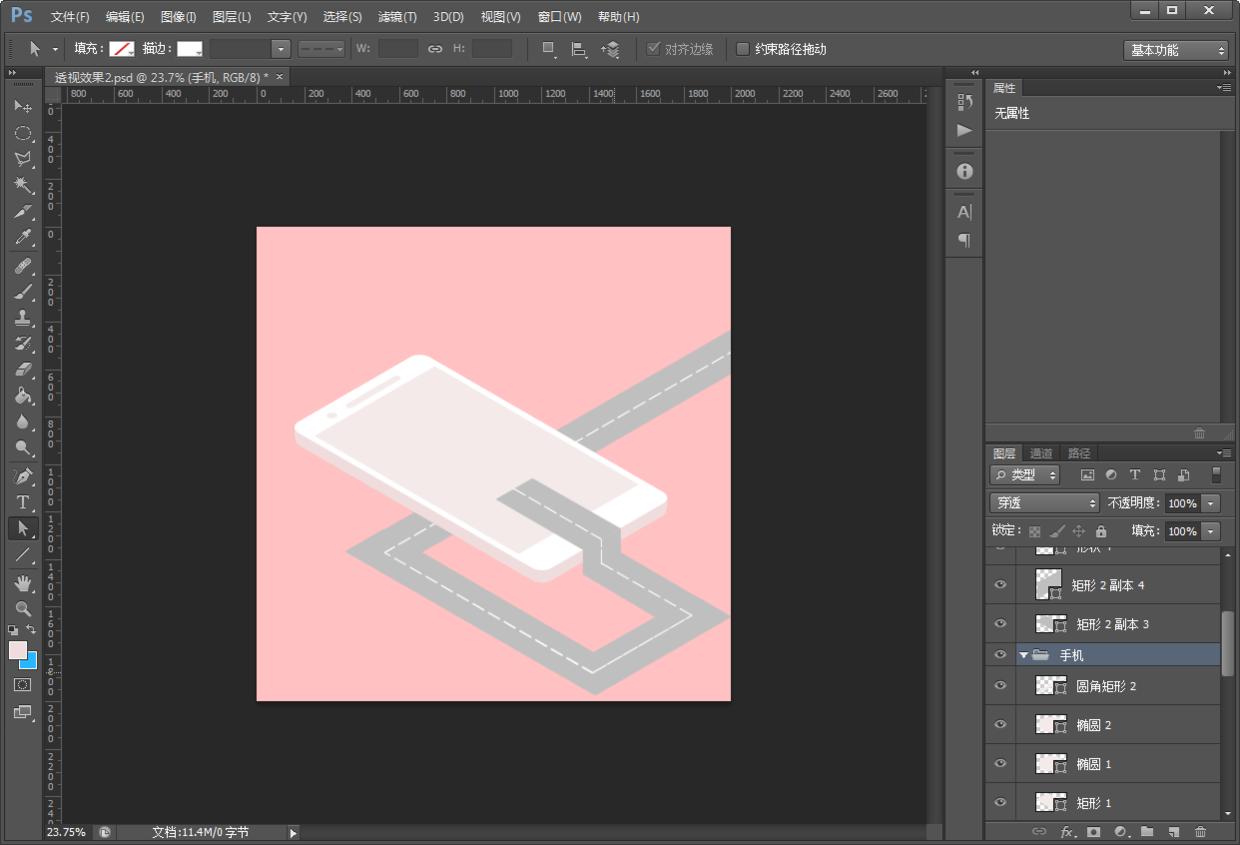
Task: Switch to the 通道 tab
Action: click(1041, 453)
